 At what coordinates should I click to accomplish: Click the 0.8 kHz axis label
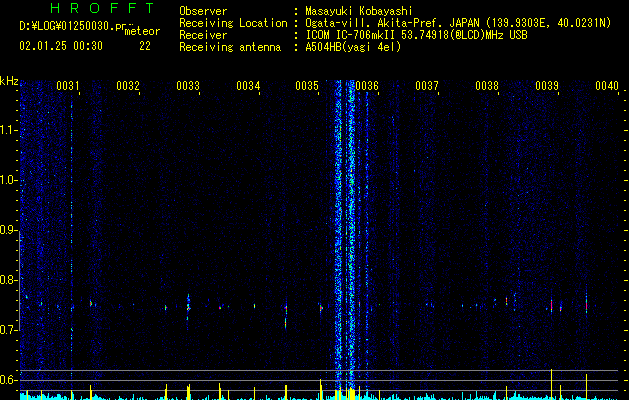point(8,280)
